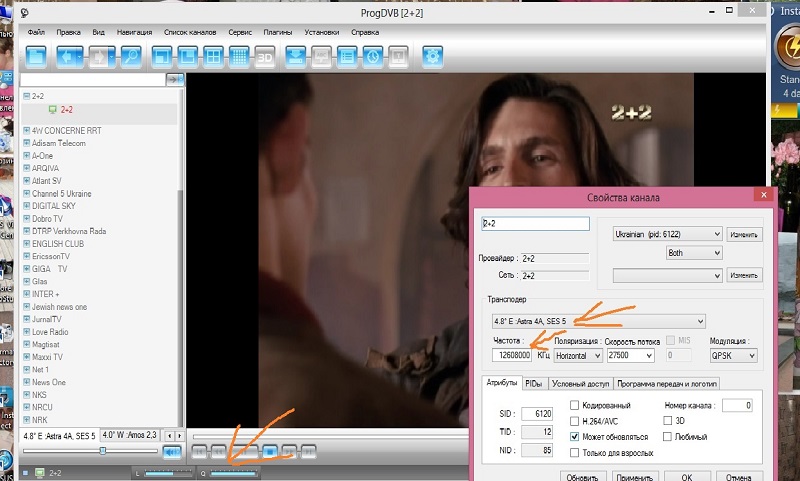Enable the Кодированный checkbox
Screen dimensions: 800x481
pyautogui.click(x=574, y=405)
